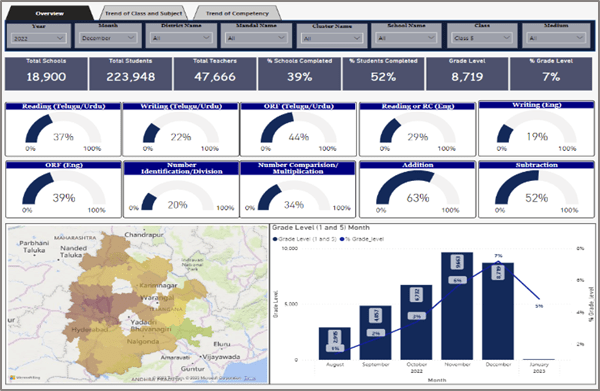
Task: Click the Hyderabad label on the map
Action: tap(90, 329)
